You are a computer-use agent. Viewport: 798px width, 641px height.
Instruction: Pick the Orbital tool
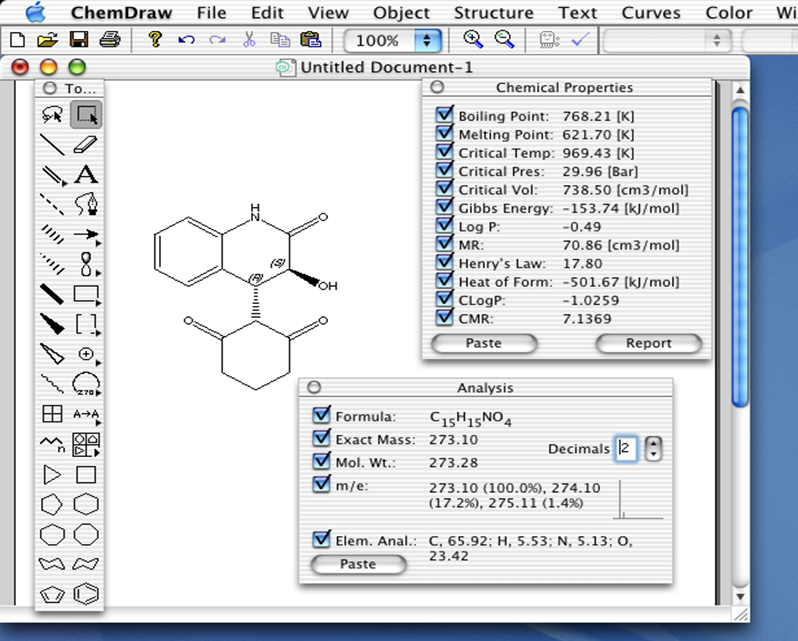click(x=86, y=264)
